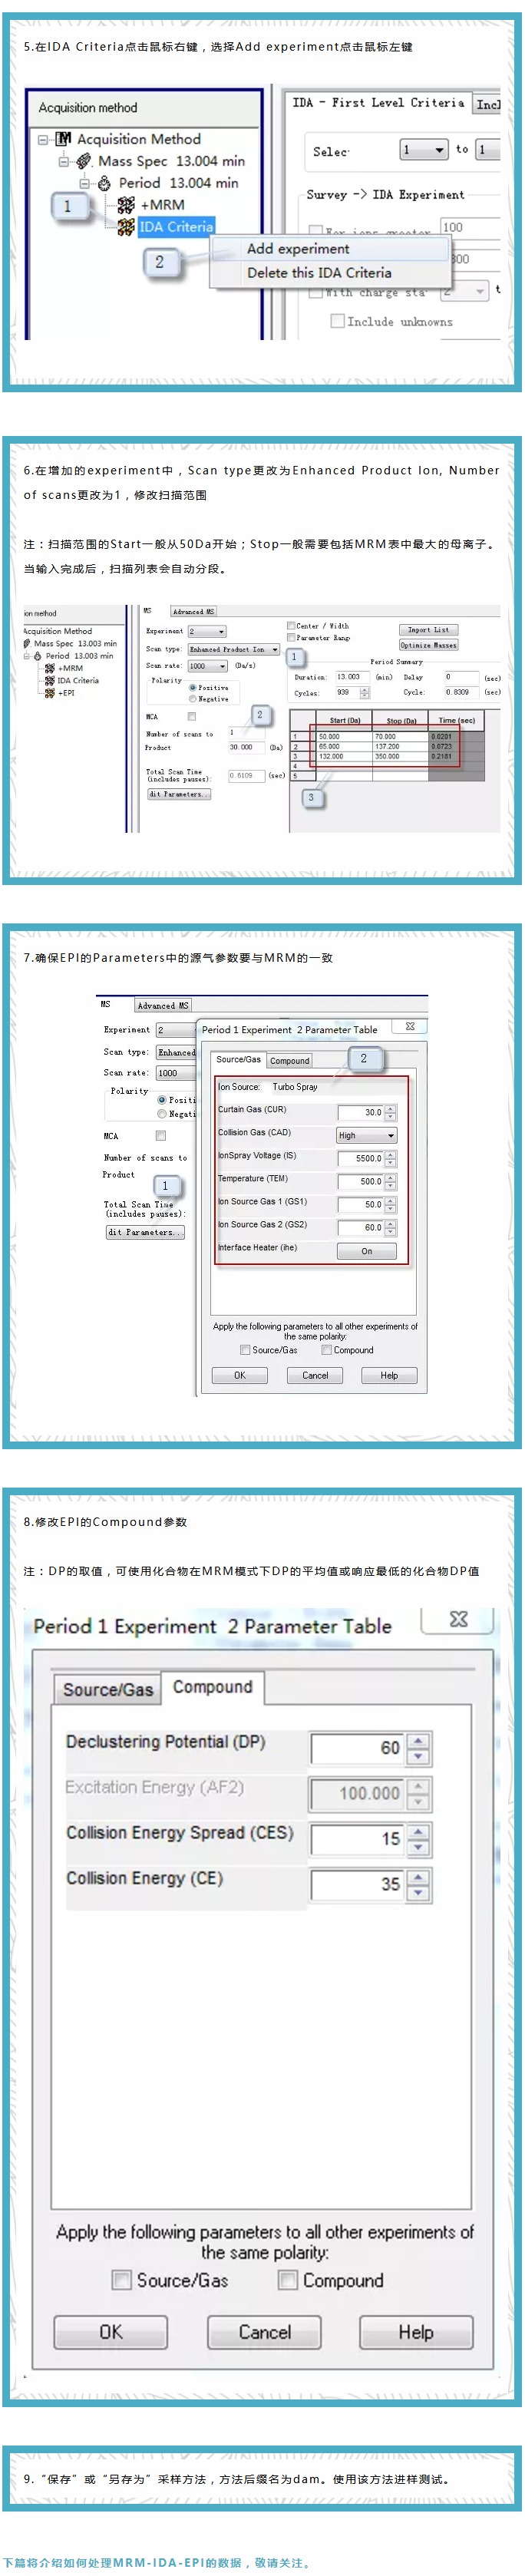525x2576 pixels.
Task: Select +MRM icon in step 6 tree
Action: coord(50,668)
